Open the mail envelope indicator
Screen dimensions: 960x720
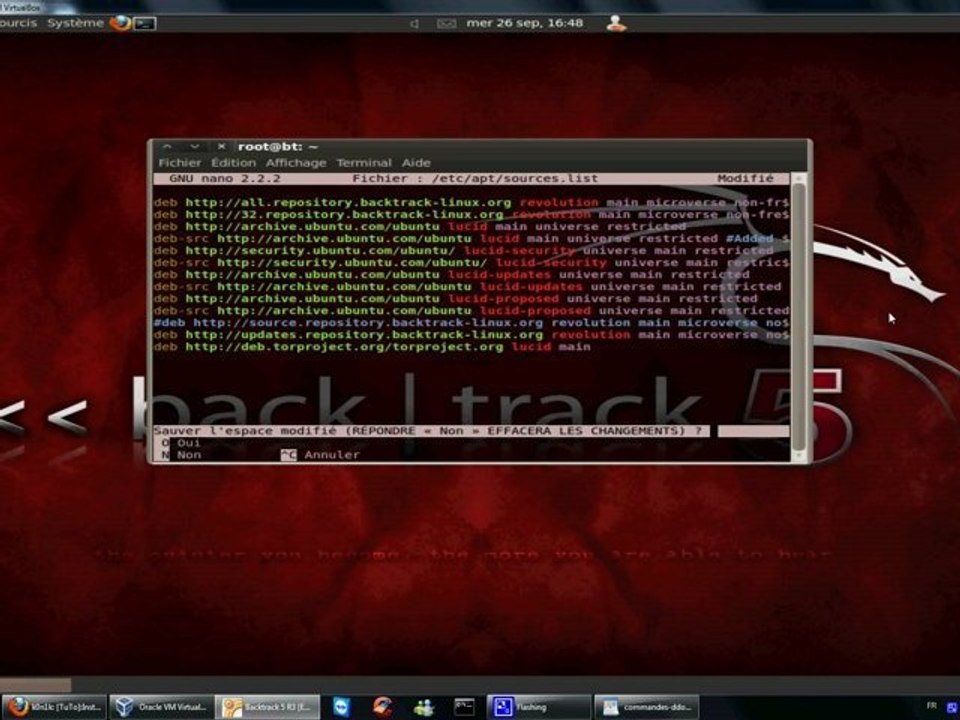click(x=446, y=24)
